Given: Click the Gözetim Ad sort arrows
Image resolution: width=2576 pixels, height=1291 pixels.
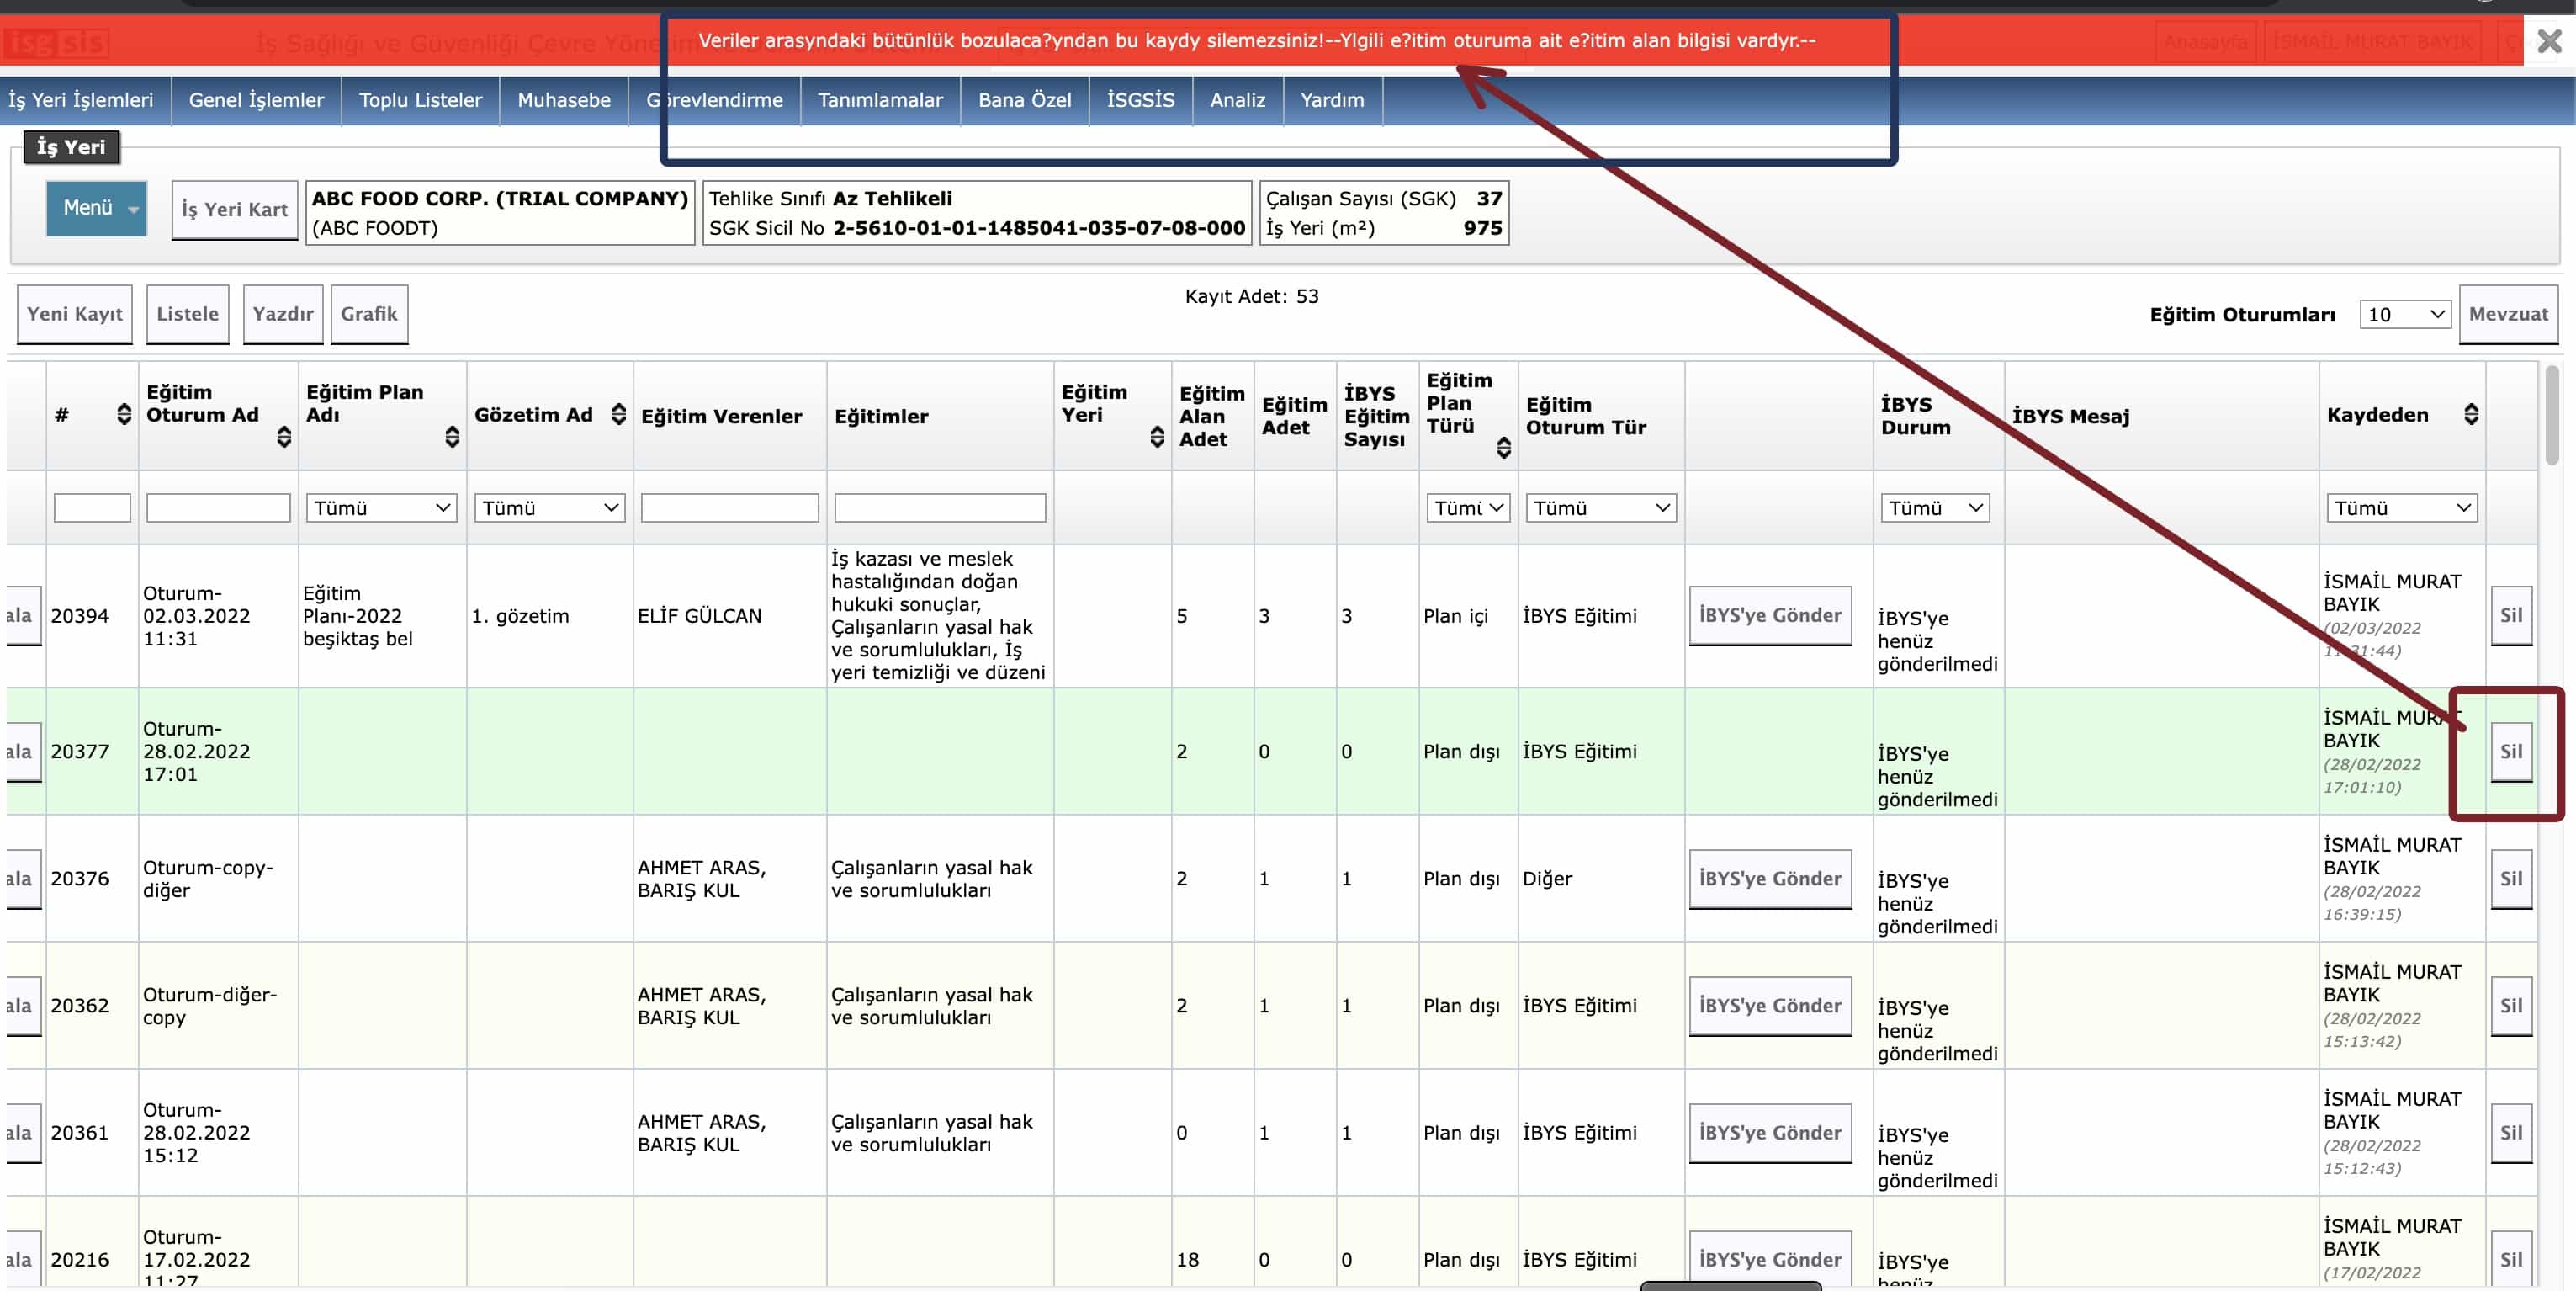Looking at the screenshot, I should point(619,414).
